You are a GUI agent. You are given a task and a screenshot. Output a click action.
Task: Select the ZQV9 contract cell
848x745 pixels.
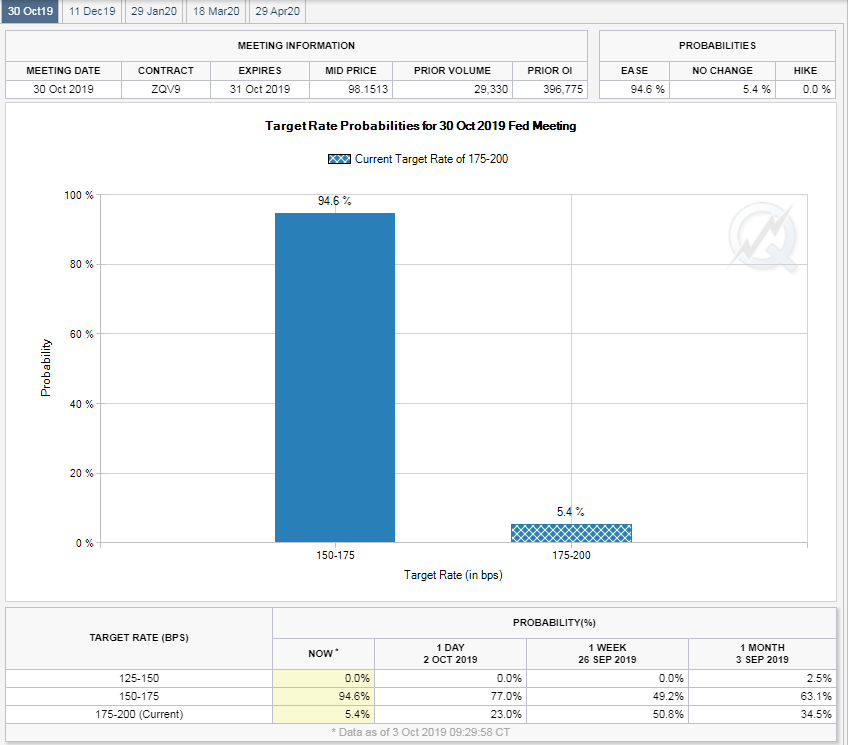[165, 89]
